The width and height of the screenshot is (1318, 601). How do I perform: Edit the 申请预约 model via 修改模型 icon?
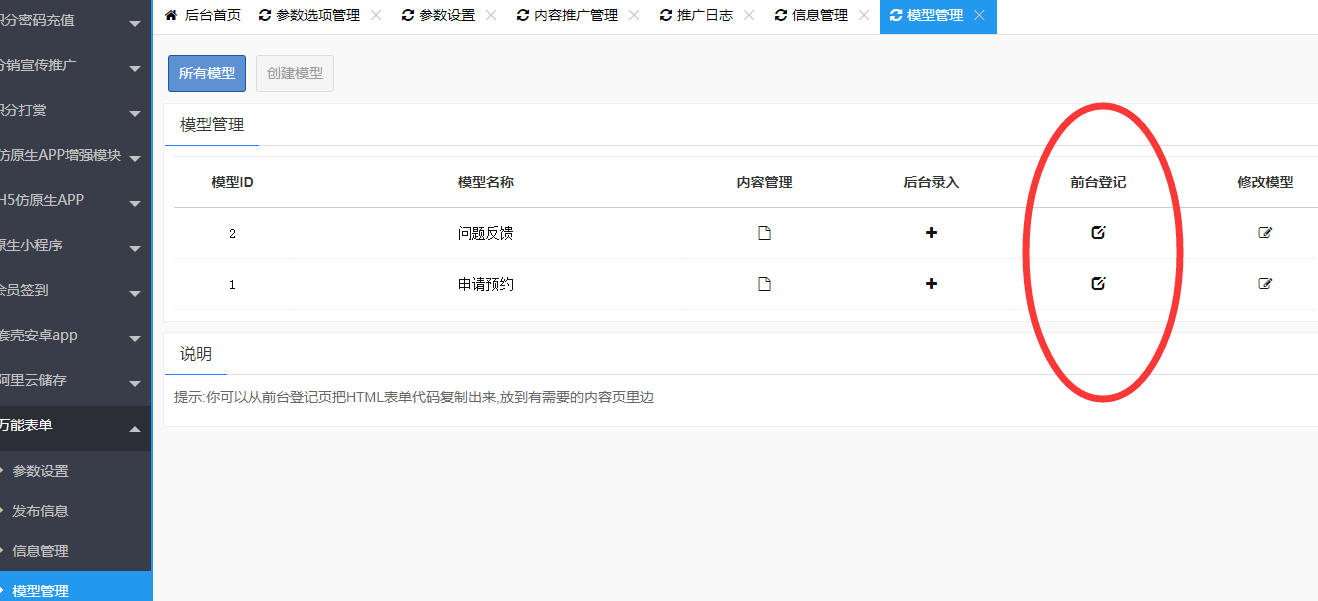pos(1265,284)
